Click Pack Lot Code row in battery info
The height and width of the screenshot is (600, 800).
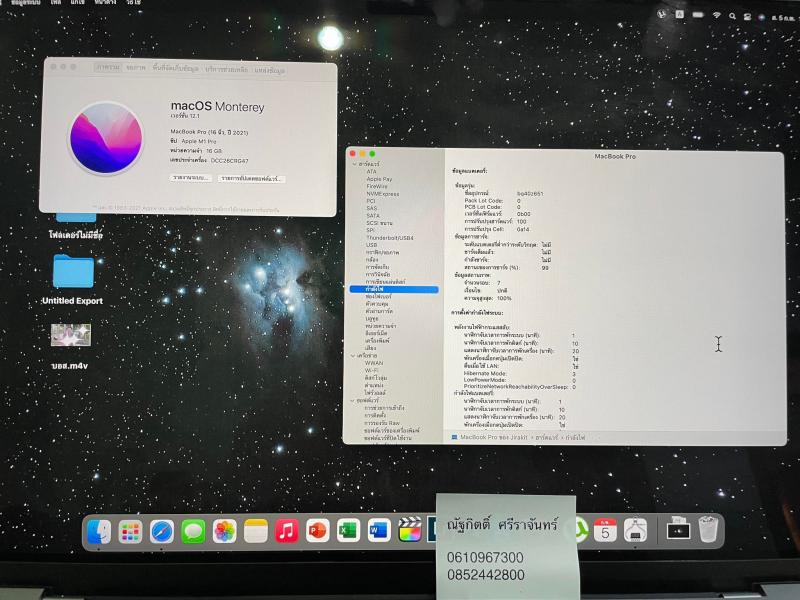click(x=493, y=201)
